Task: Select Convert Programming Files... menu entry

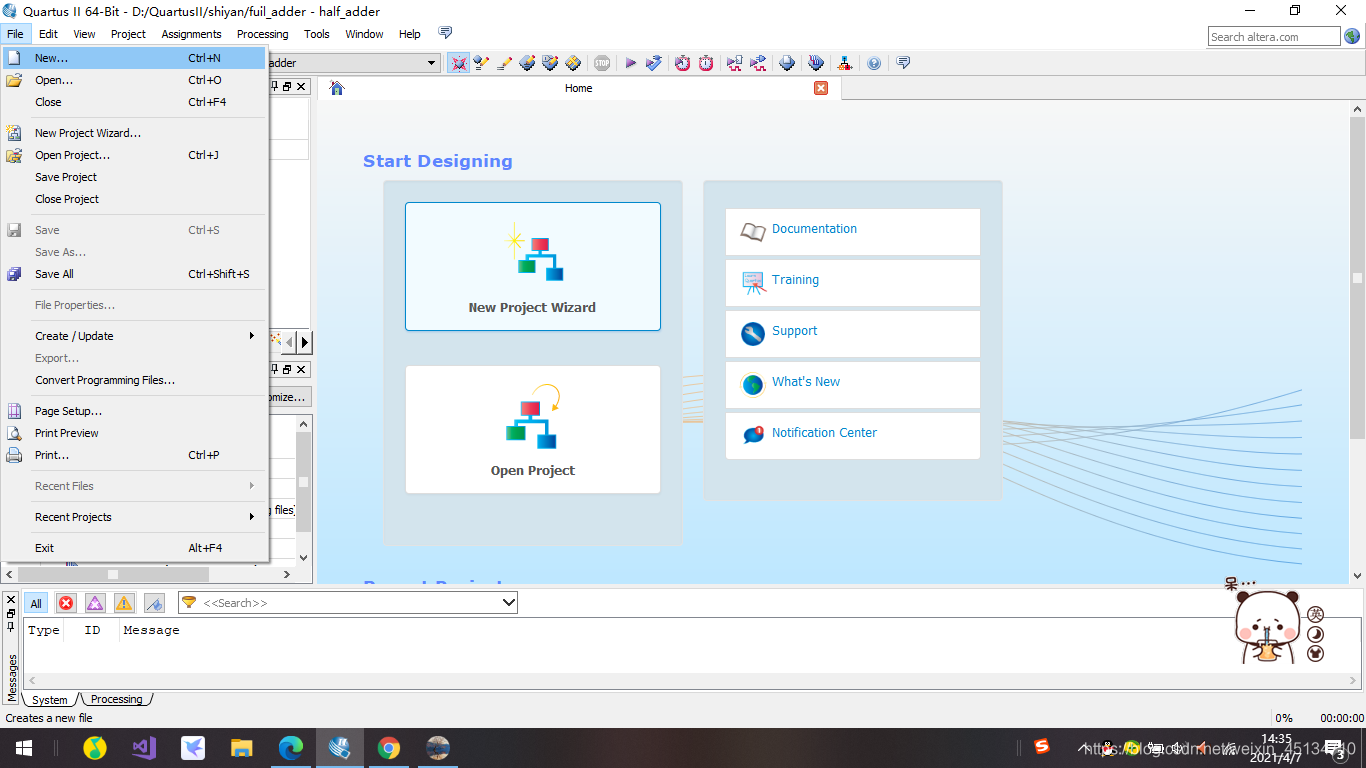Action: (x=135, y=380)
